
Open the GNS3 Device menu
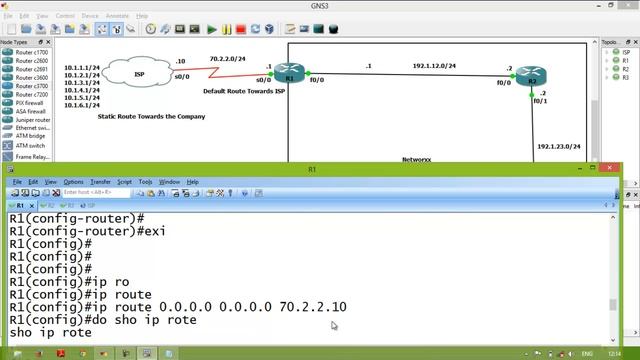pyautogui.click(x=90, y=16)
